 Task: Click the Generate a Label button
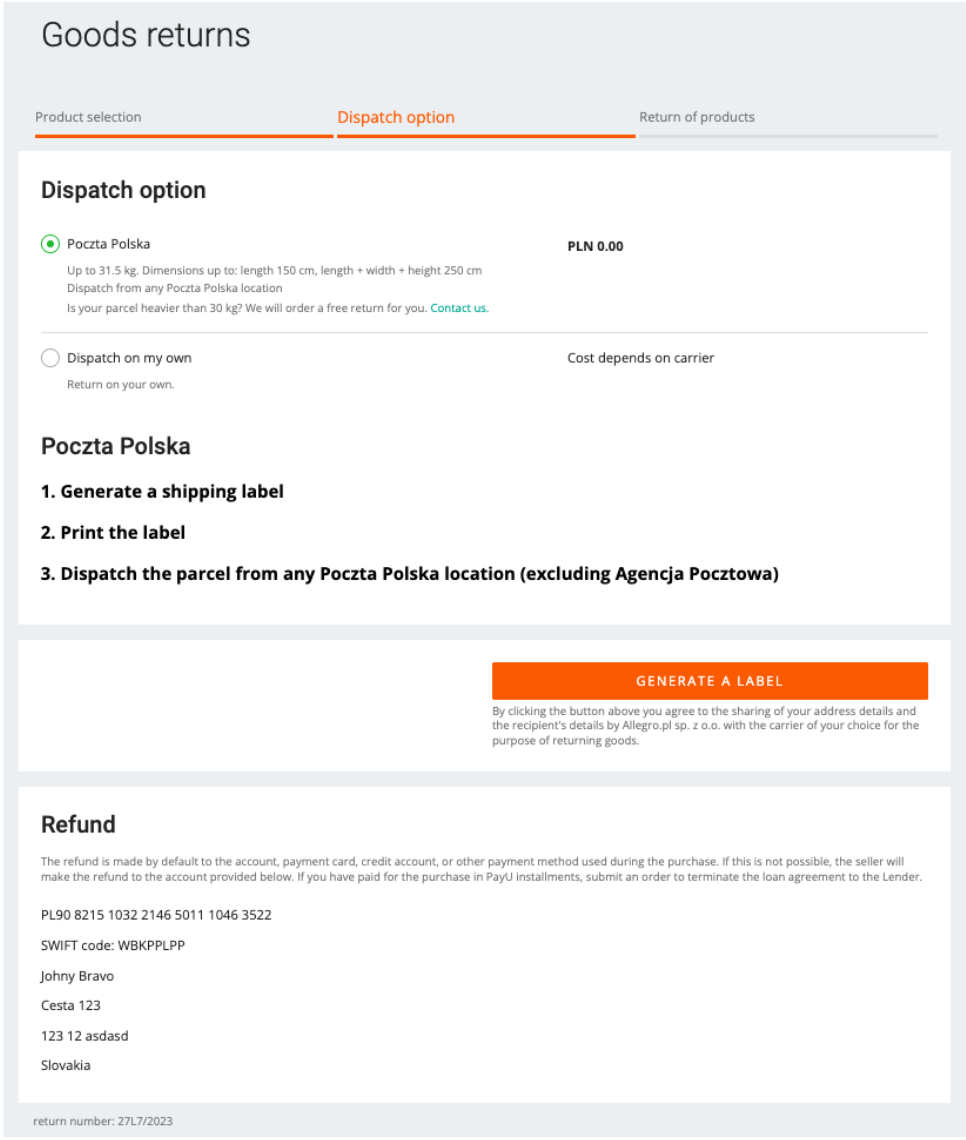709,681
